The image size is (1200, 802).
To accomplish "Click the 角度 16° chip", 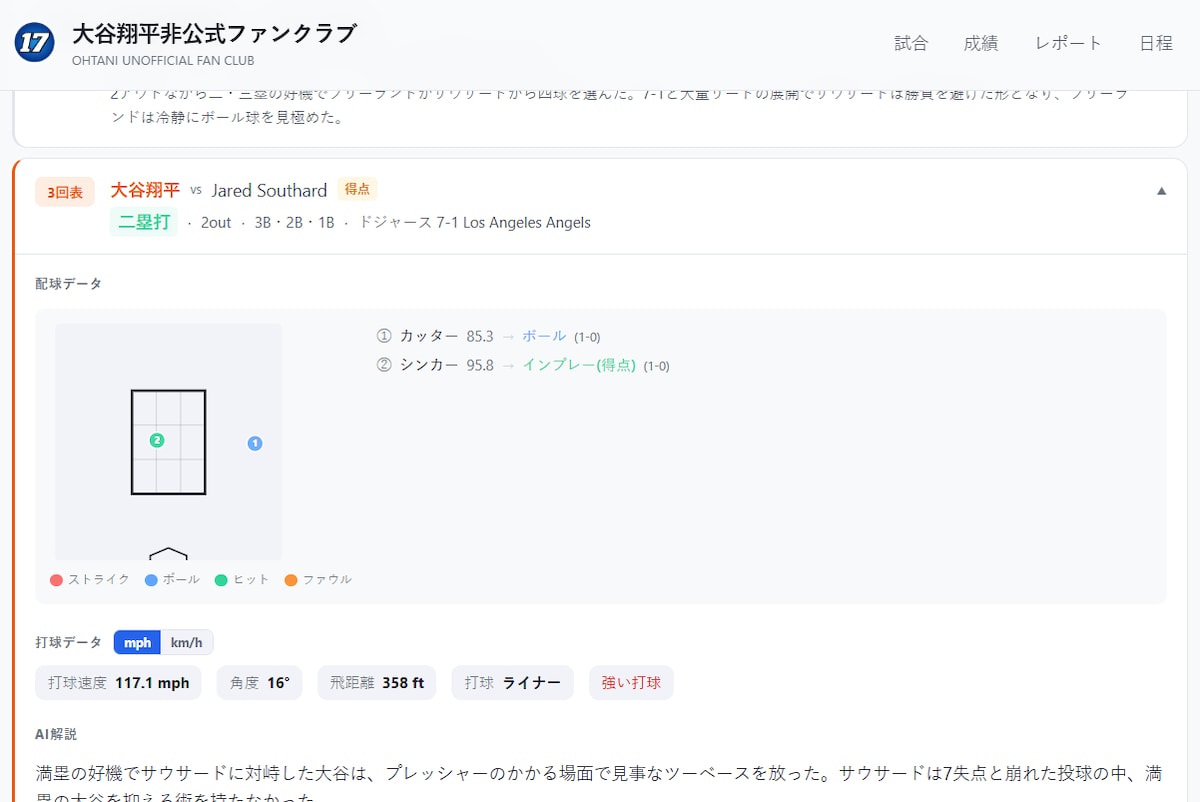I will click(259, 683).
